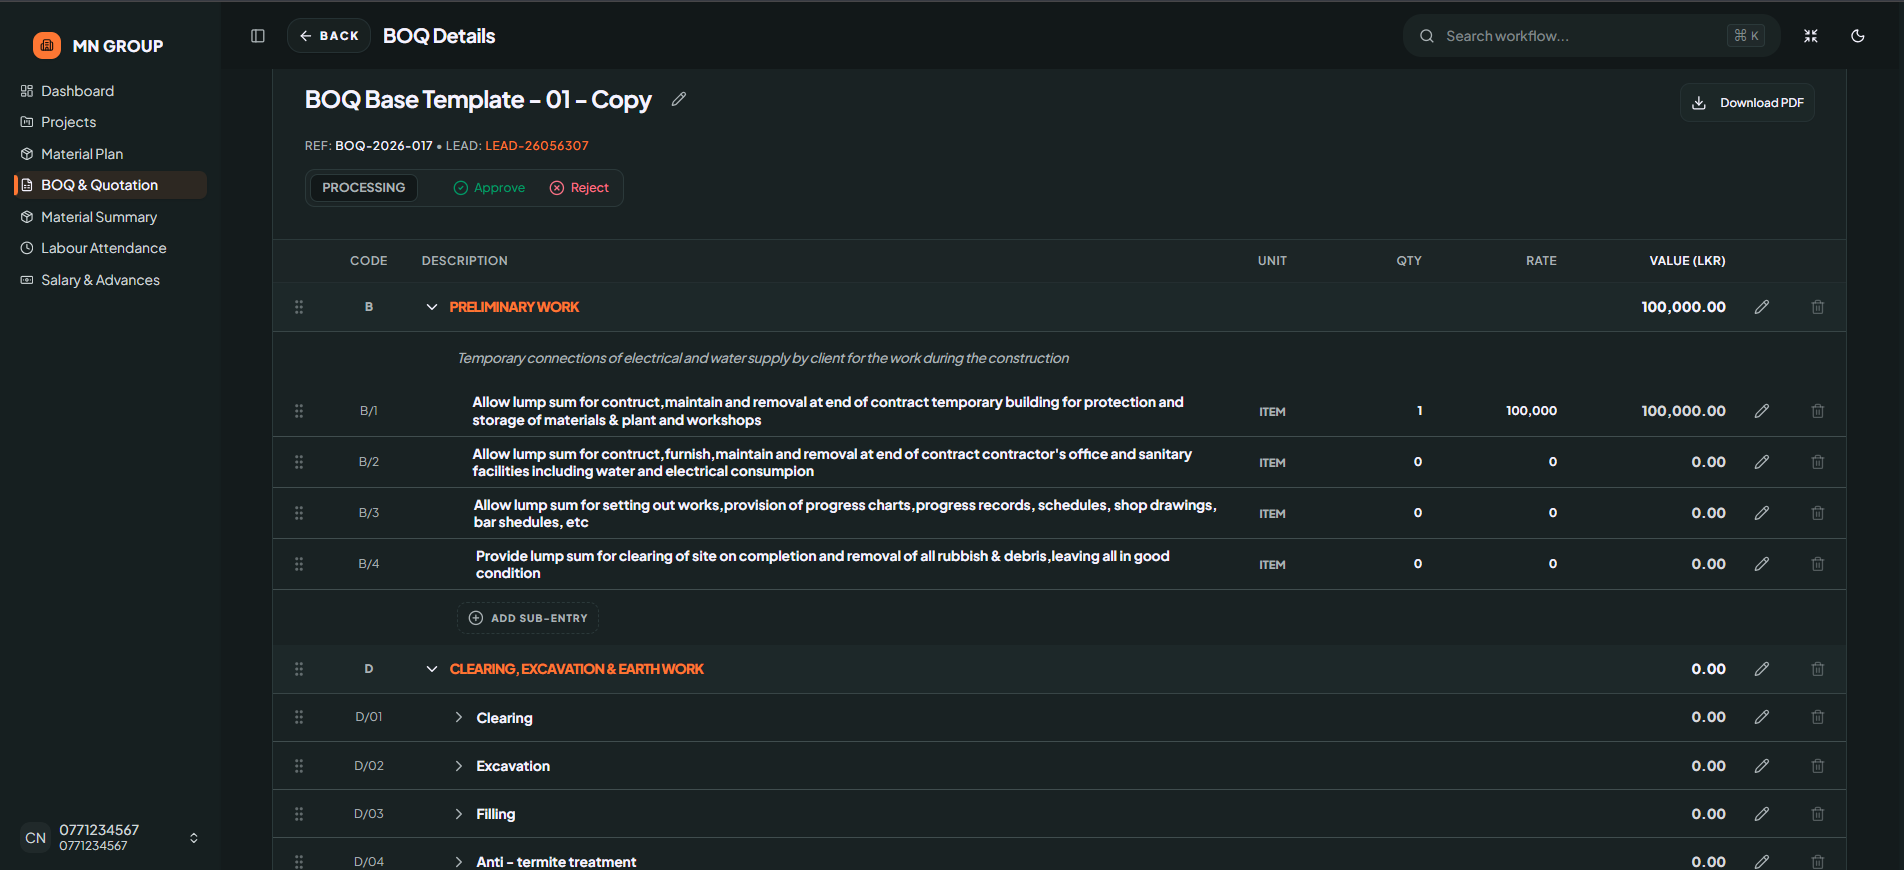Click the 100,000 rate value in B/1

[1531, 411]
